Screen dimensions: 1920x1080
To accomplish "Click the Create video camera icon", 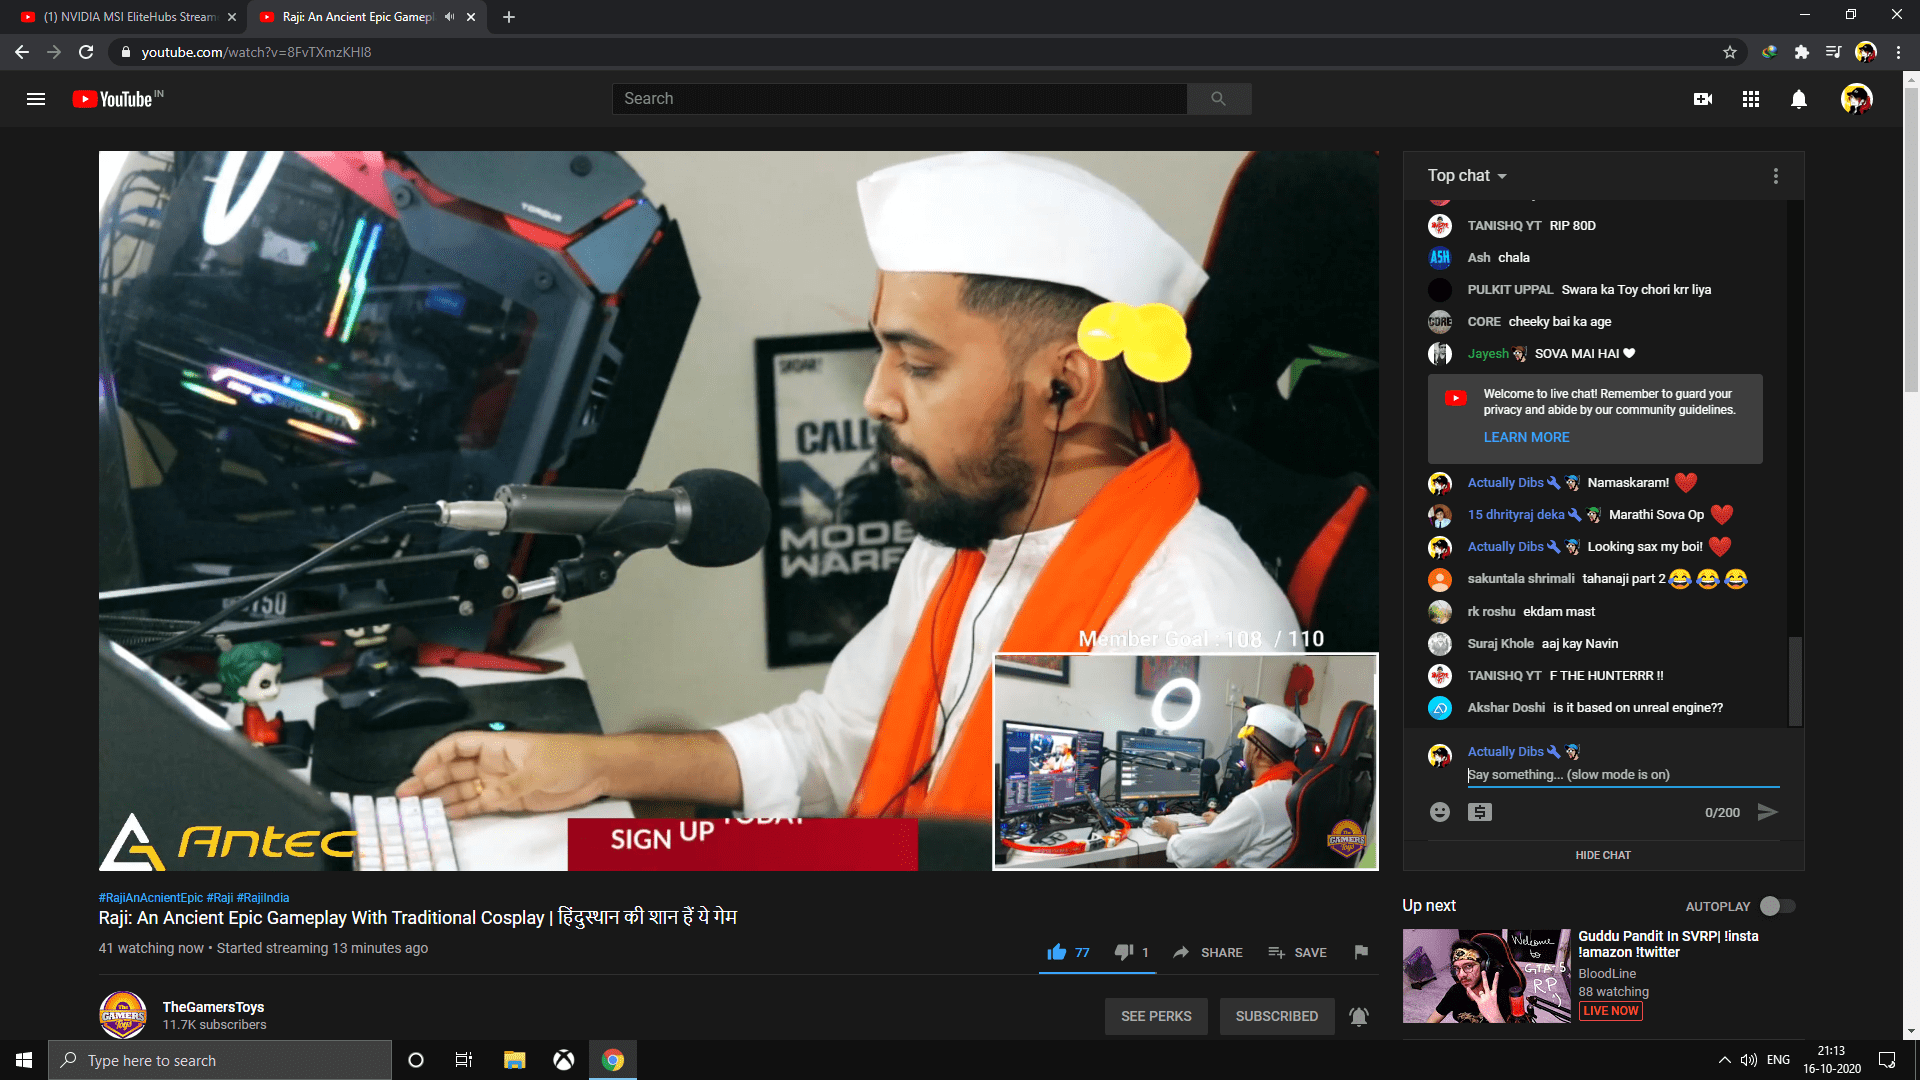I will tap(1703, 99).
